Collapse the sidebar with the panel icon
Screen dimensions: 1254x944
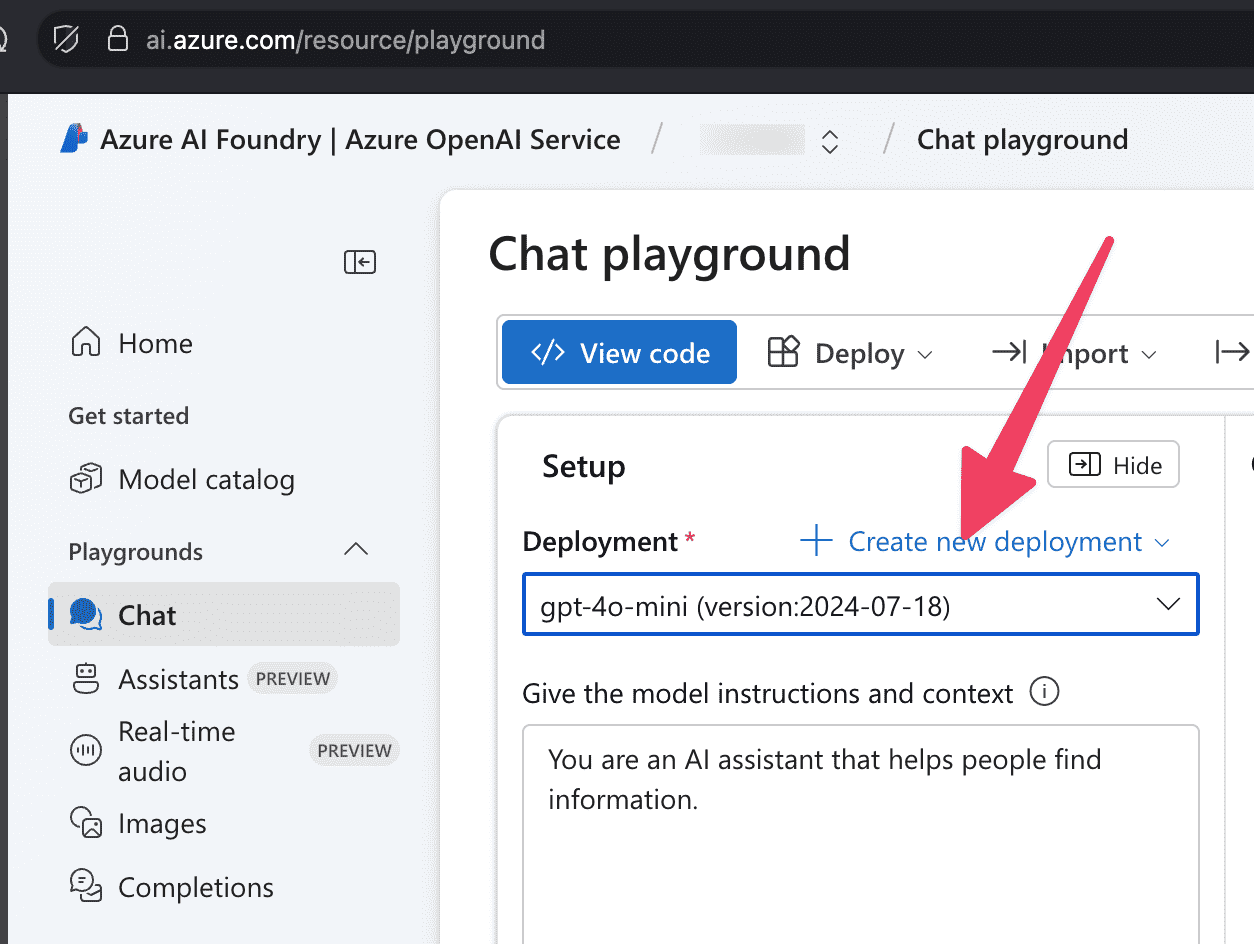360,262
